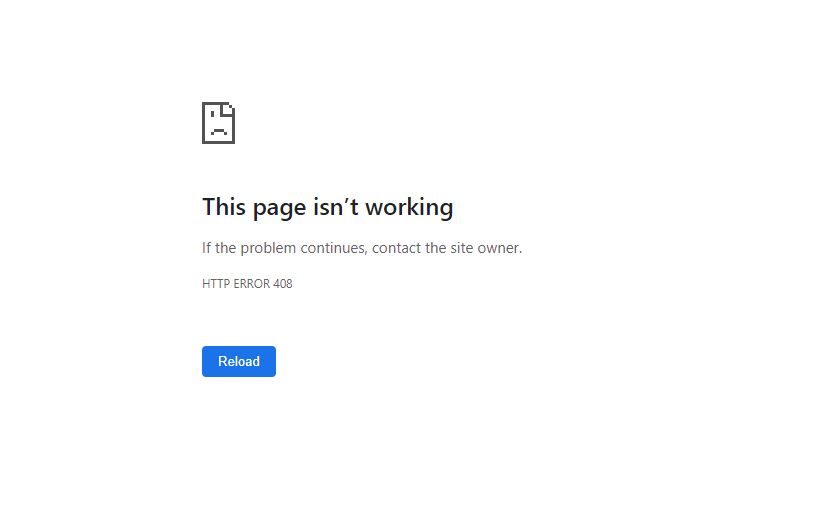Click the word 'continues' in the message

click(333, 248)
